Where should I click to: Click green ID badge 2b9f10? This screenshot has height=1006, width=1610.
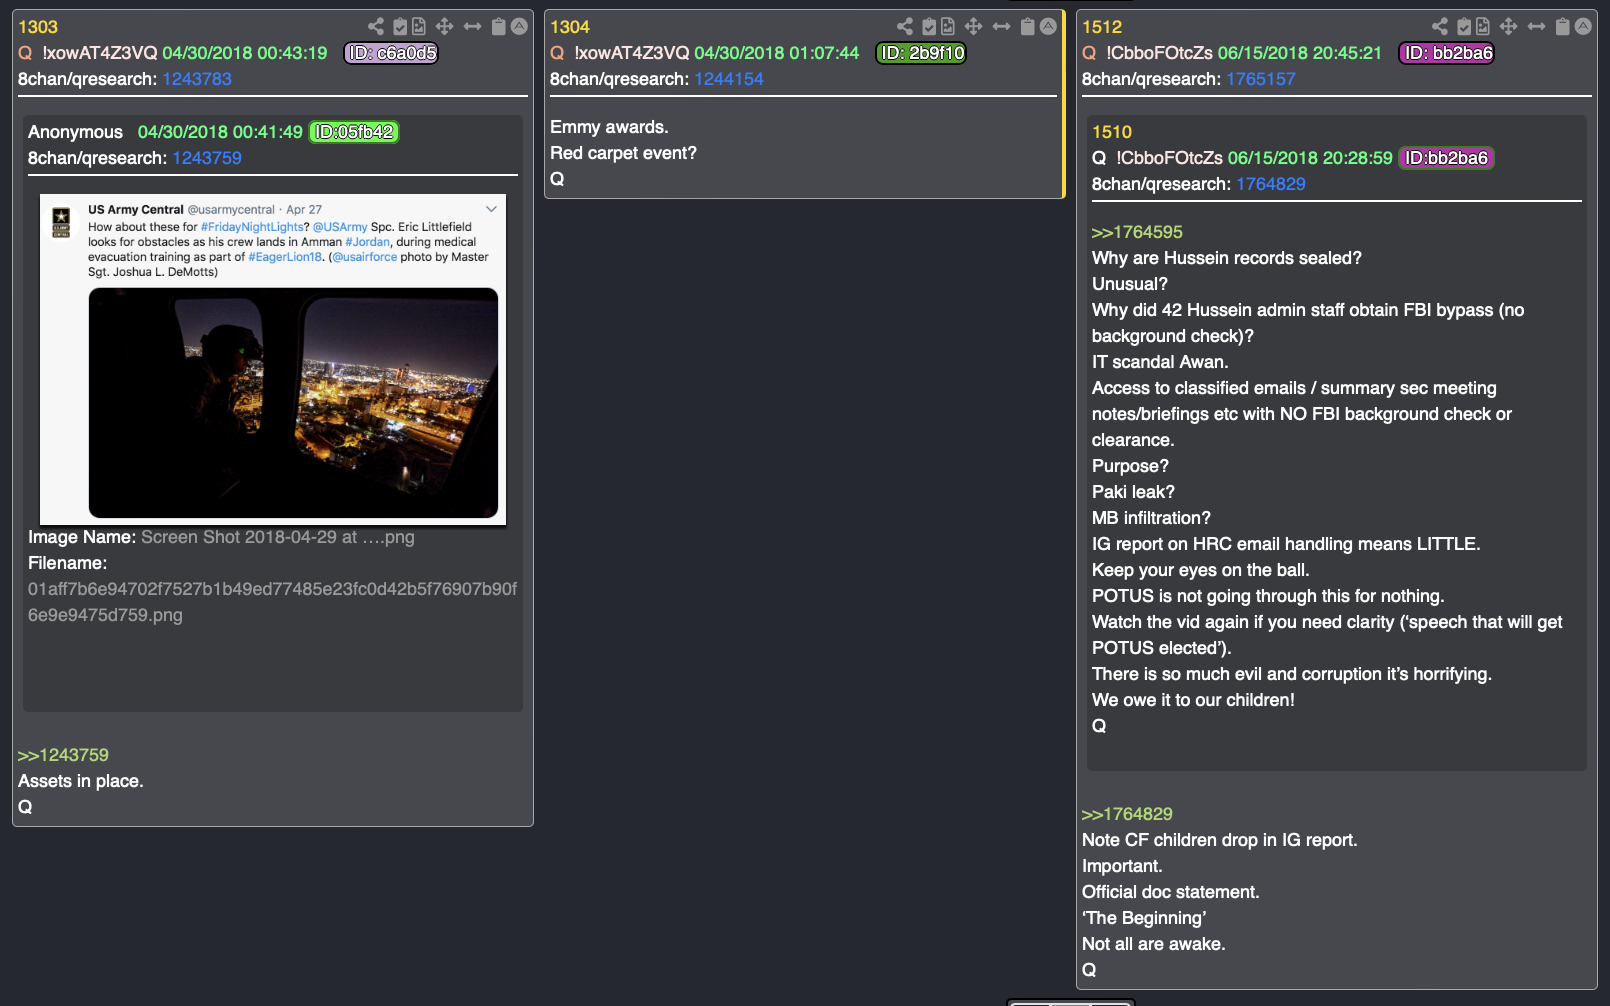point(922,53)
